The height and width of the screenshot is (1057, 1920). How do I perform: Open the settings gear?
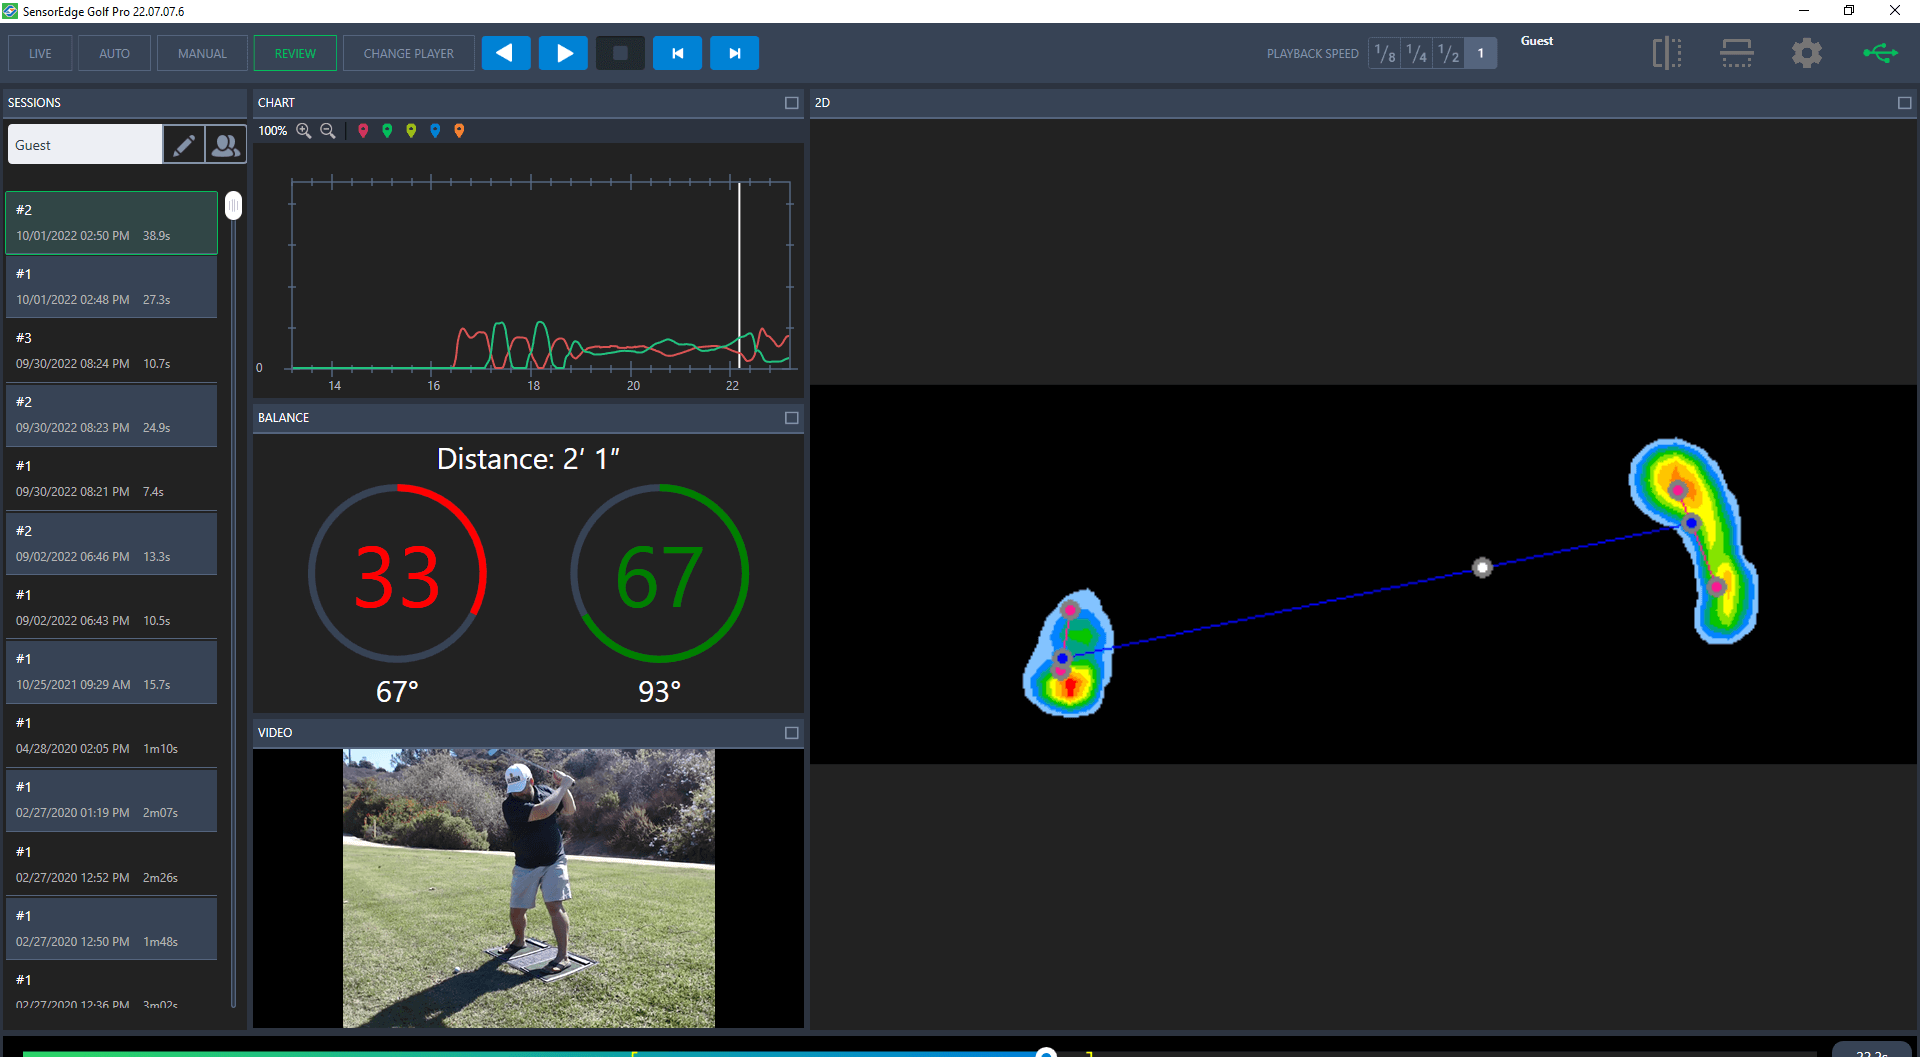coord(1806,53)
